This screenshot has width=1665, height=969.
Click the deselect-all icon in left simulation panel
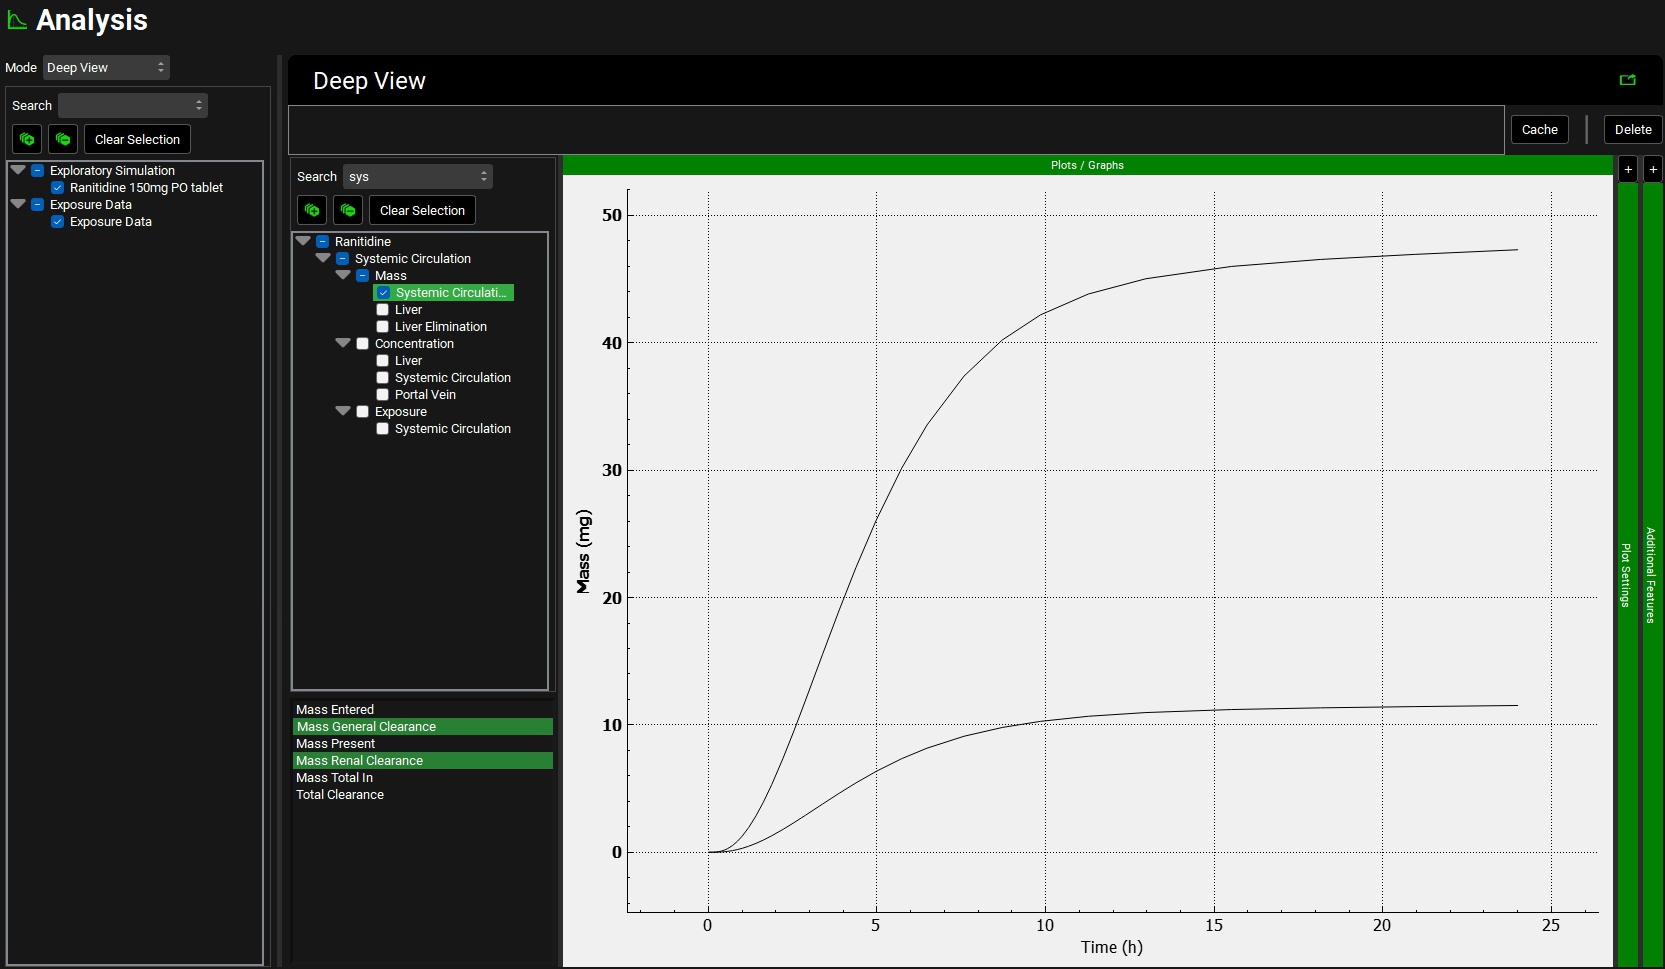pos(63,139)
